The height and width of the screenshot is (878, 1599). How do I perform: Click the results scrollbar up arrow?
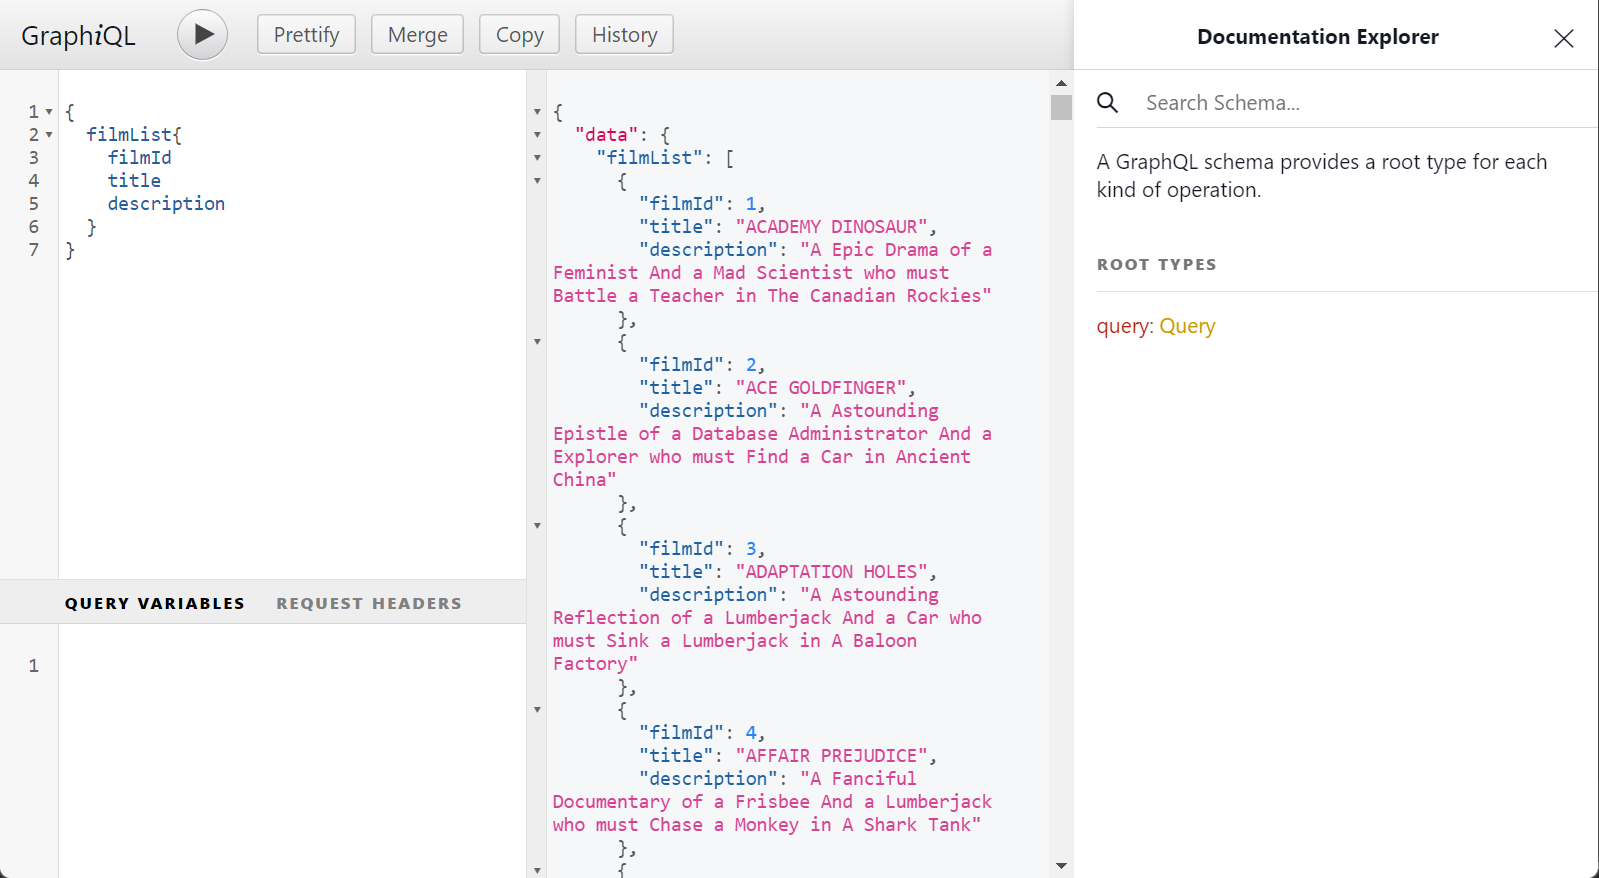click(1061, 83)
